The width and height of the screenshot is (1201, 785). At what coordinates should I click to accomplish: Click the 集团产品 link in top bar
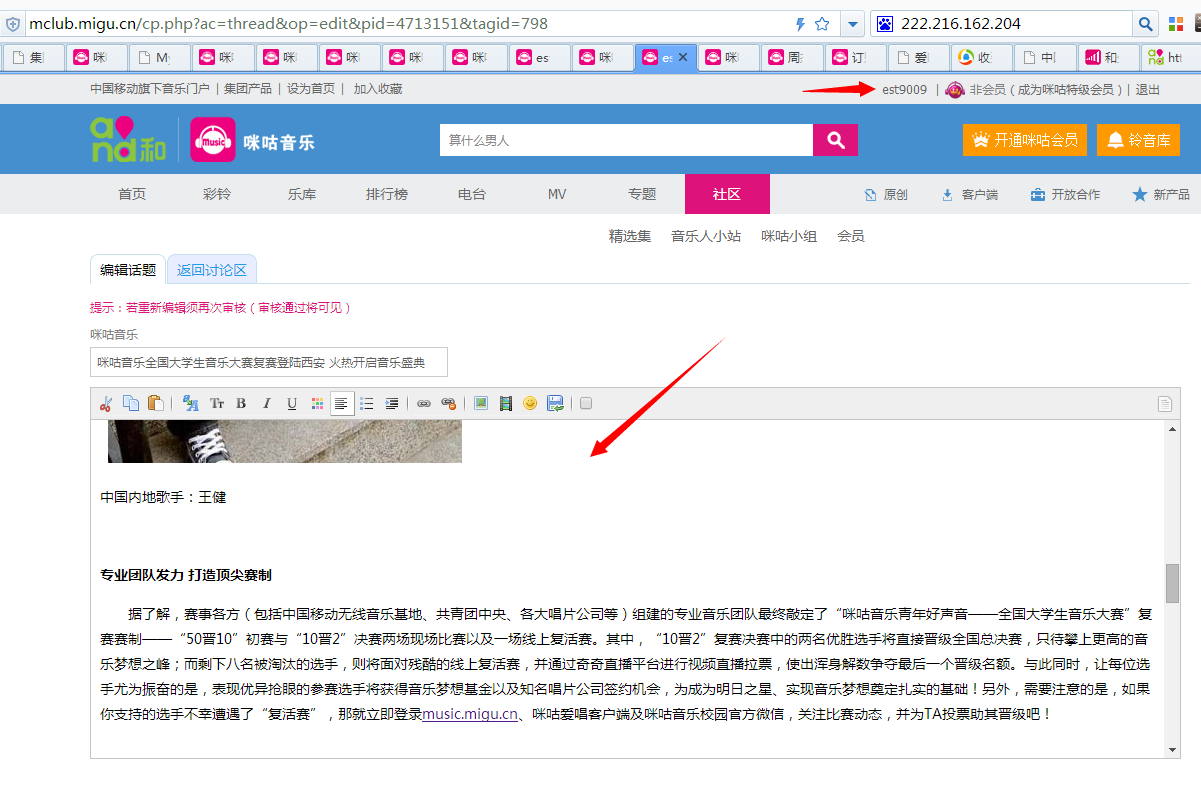click(247, 89)
